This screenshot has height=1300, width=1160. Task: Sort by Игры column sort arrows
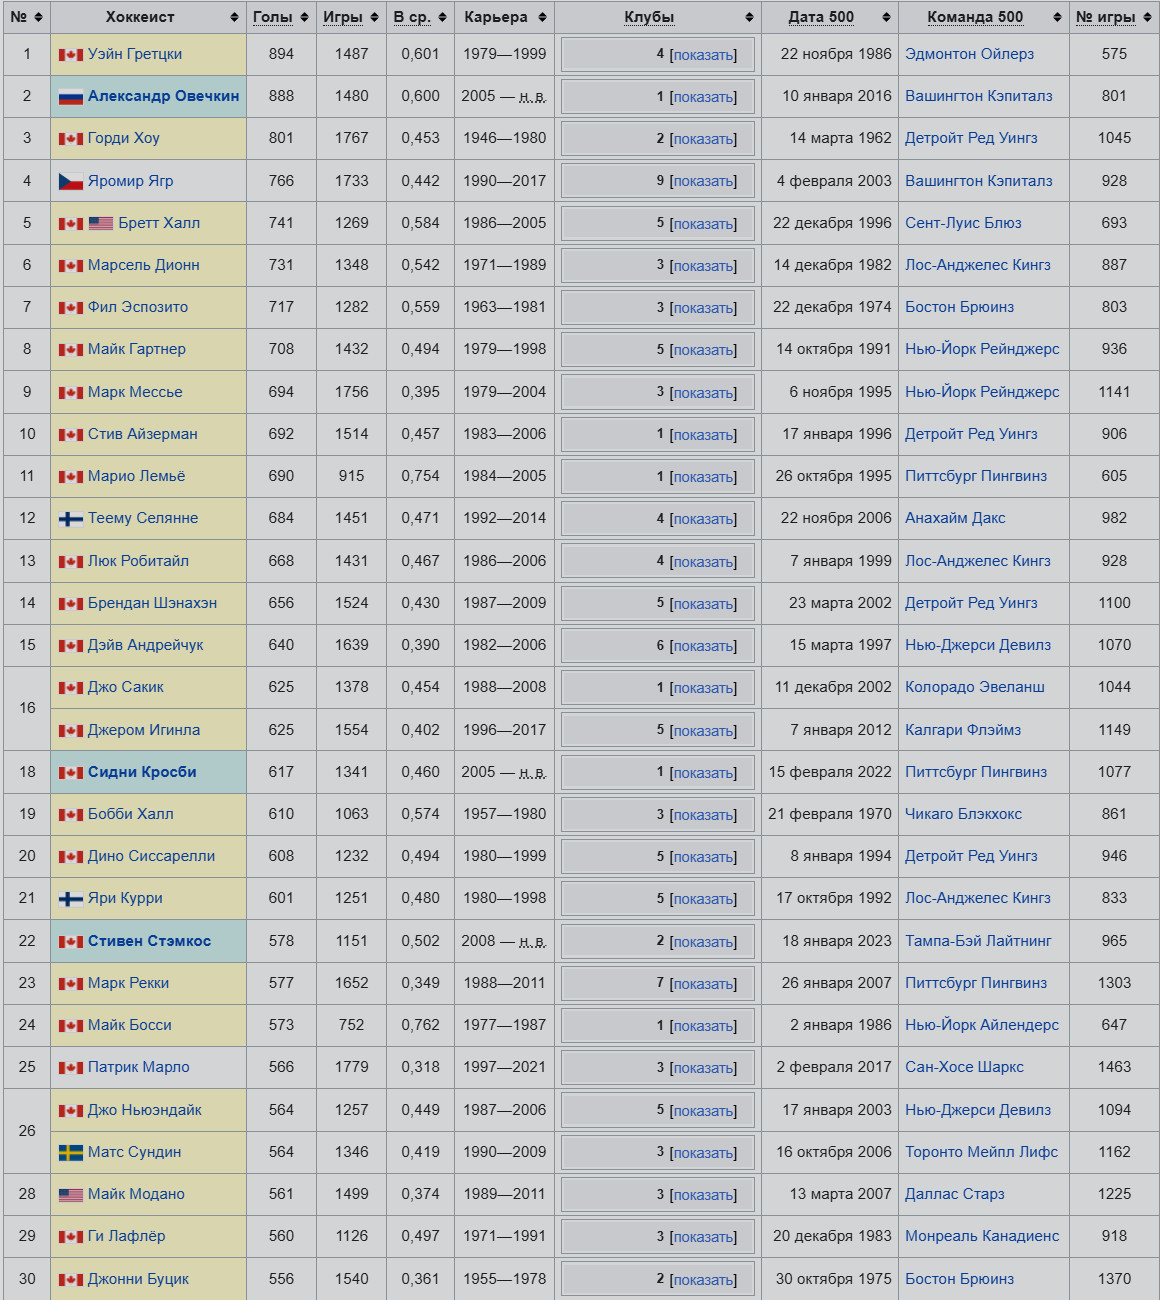click(x=374, y=17)
